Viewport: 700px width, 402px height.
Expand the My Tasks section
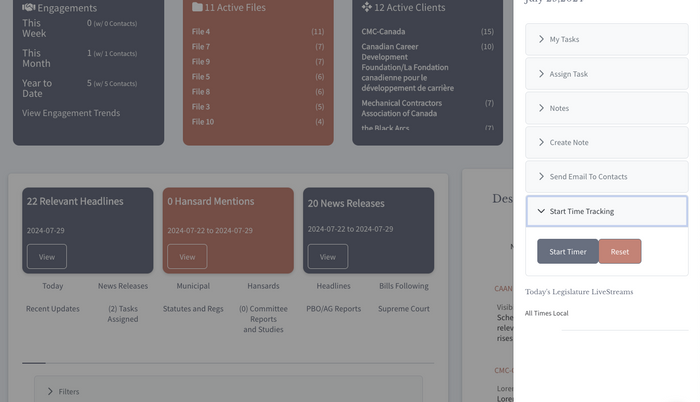click(606, 39)
